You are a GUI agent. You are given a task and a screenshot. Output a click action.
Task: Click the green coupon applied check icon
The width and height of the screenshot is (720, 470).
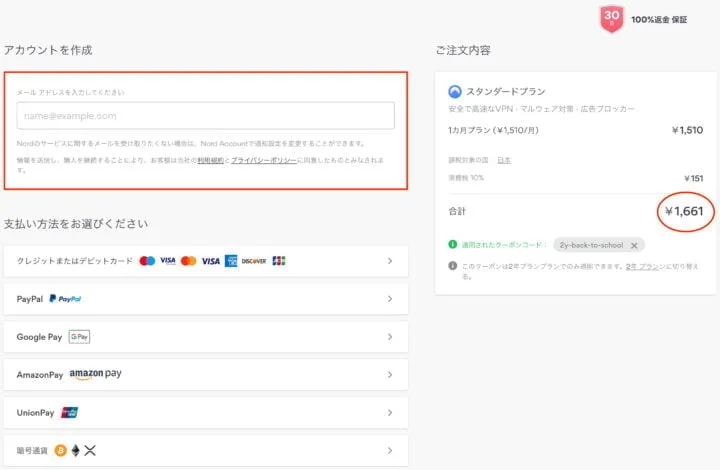[454, 245]
